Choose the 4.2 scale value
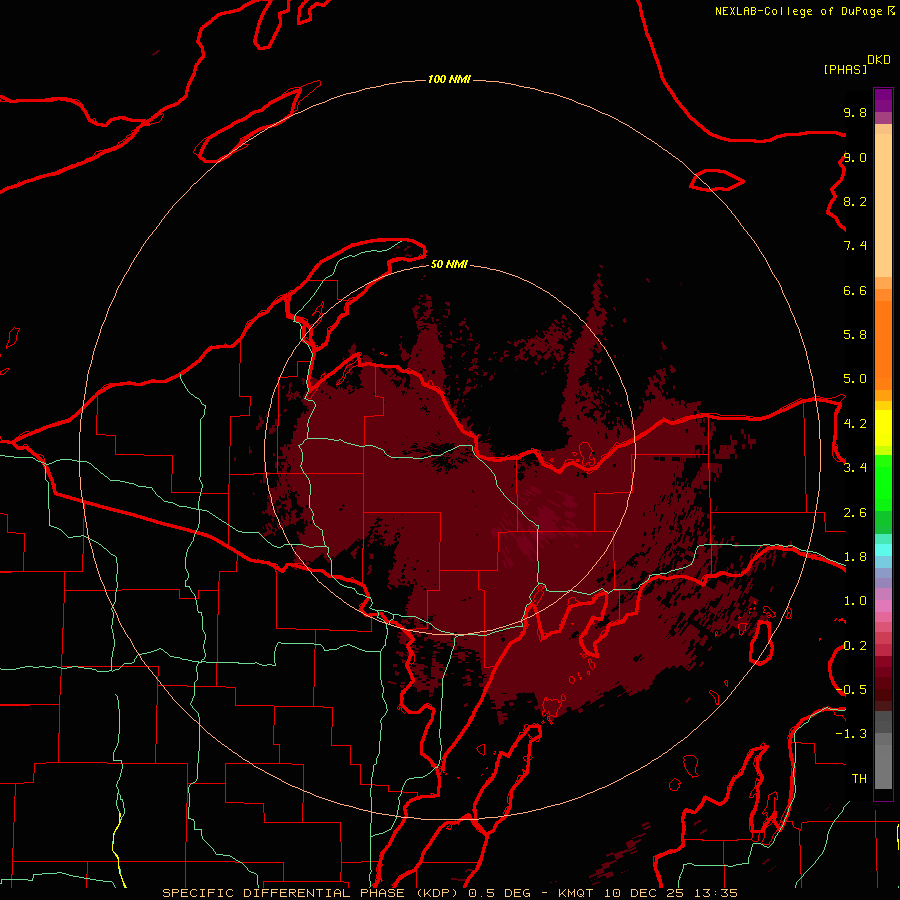 coord(855,424)
